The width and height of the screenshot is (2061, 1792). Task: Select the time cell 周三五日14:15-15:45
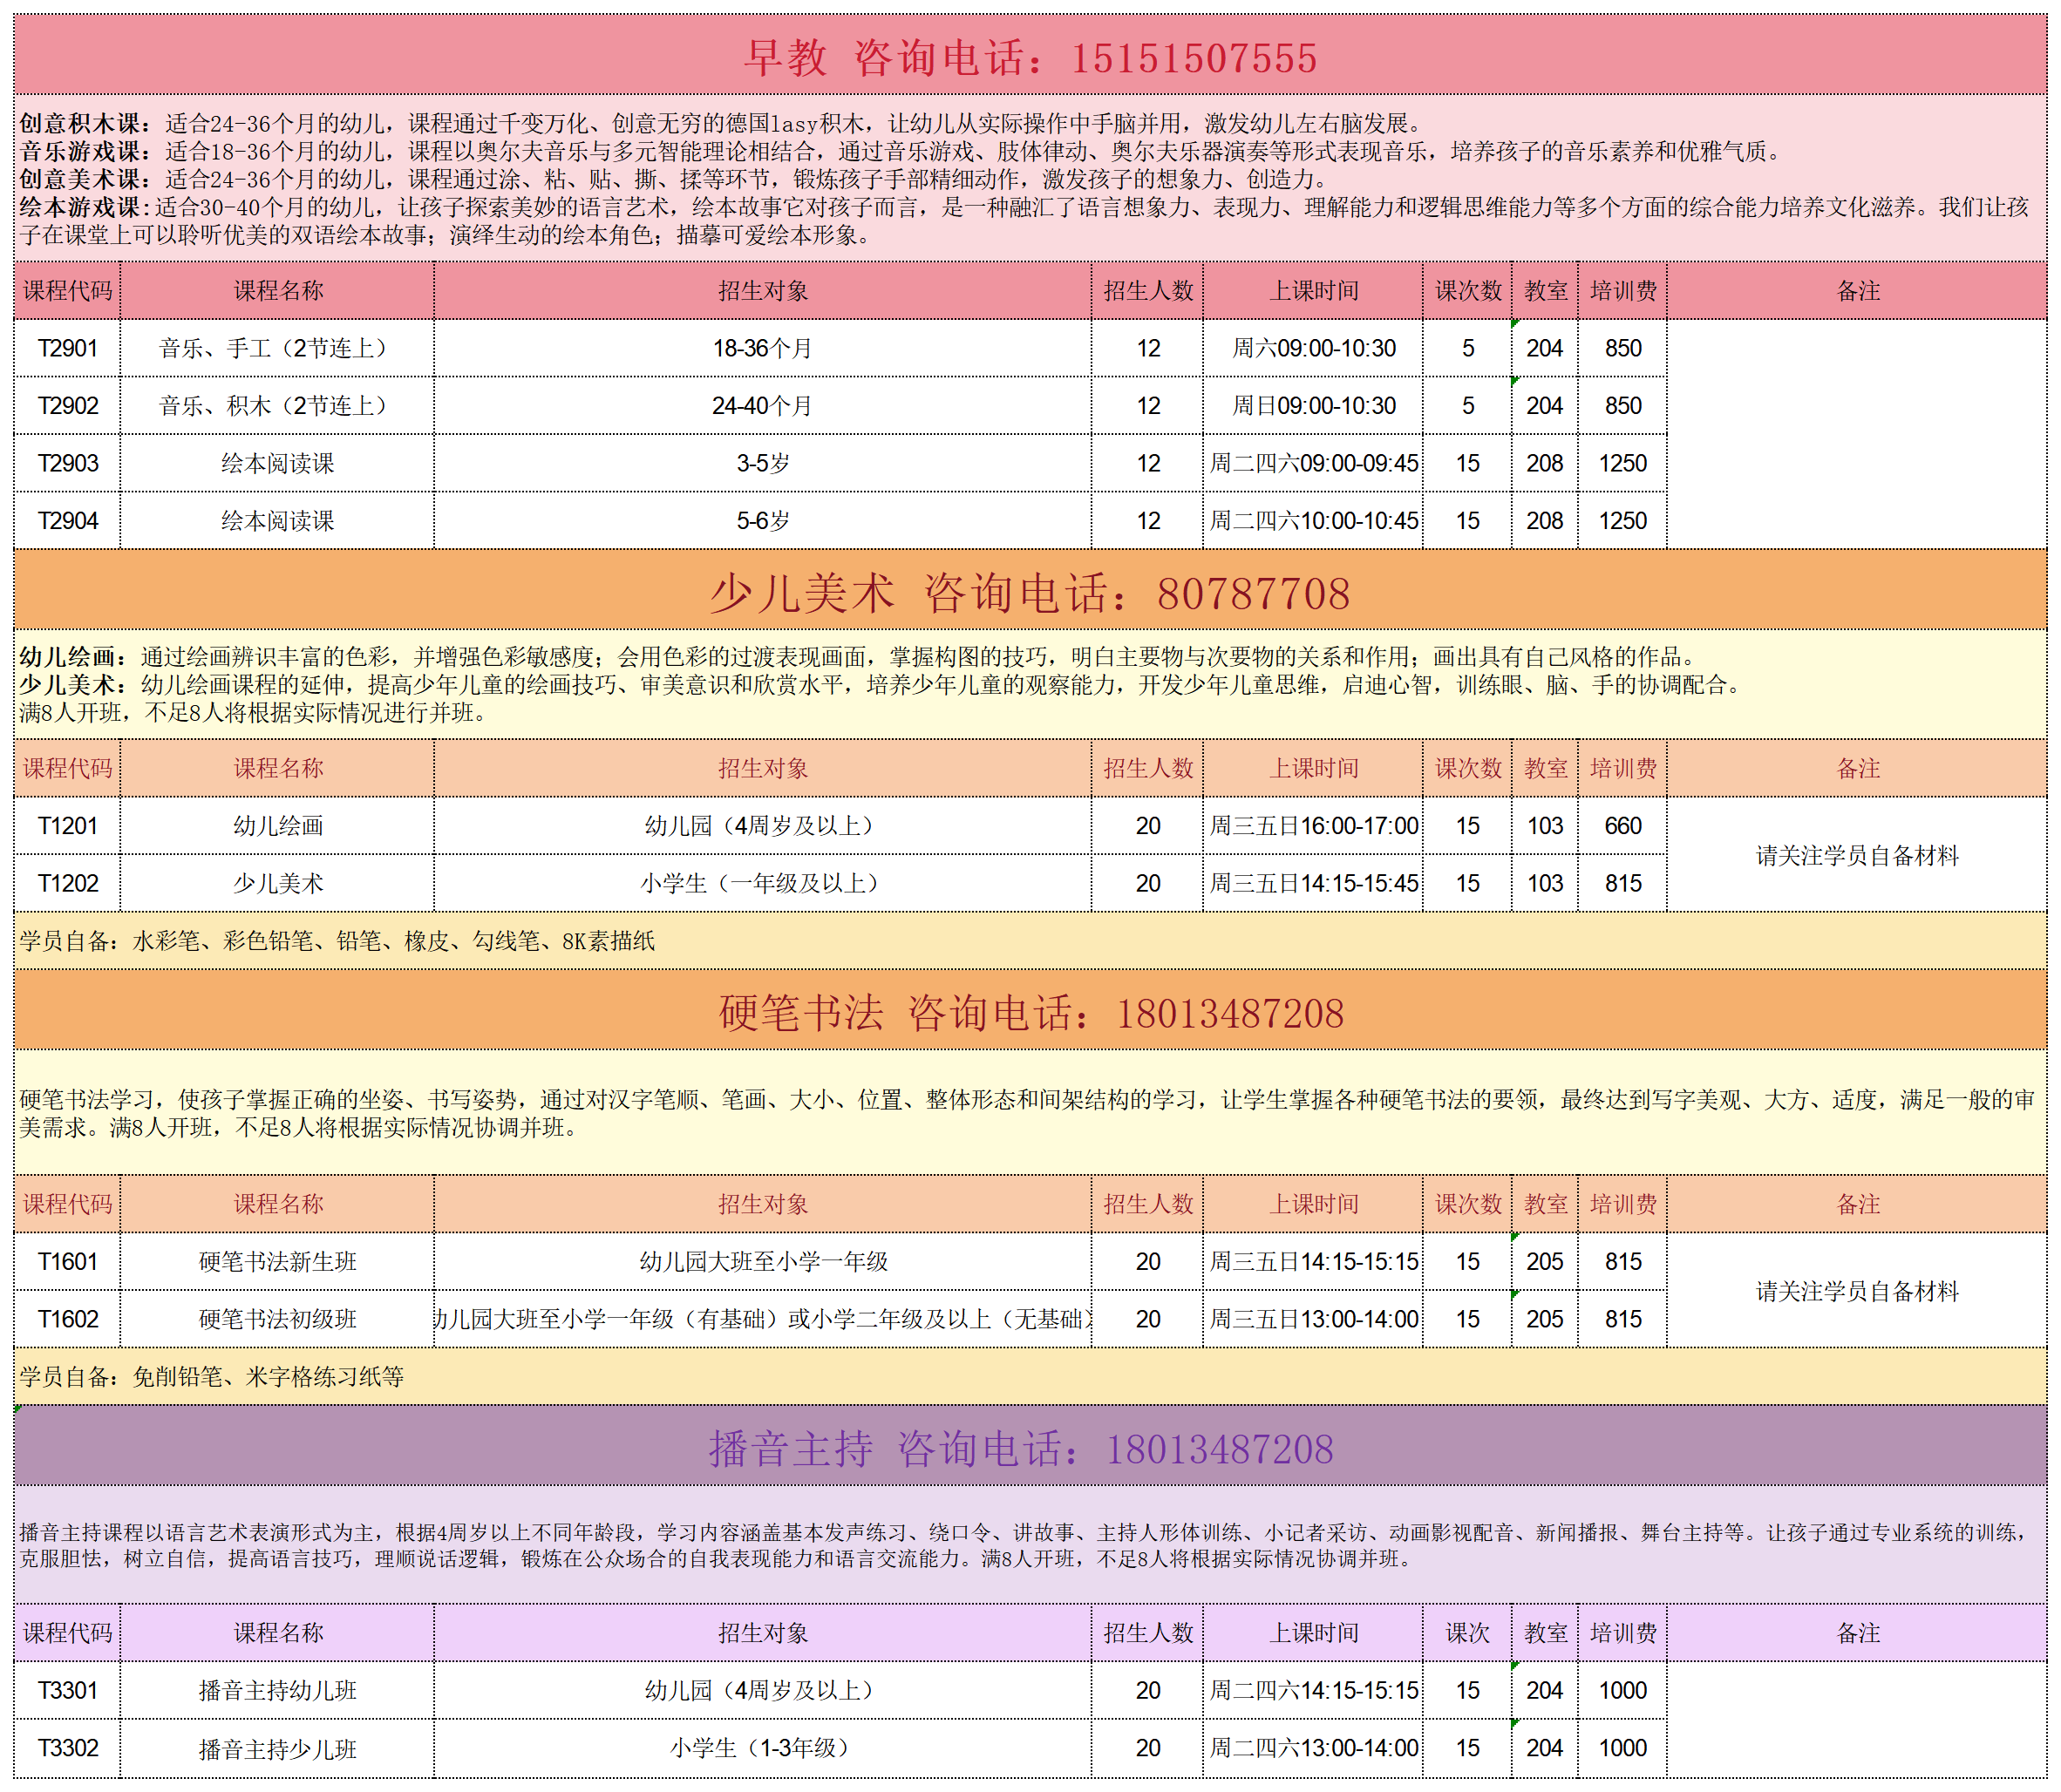click(1313, 883)
